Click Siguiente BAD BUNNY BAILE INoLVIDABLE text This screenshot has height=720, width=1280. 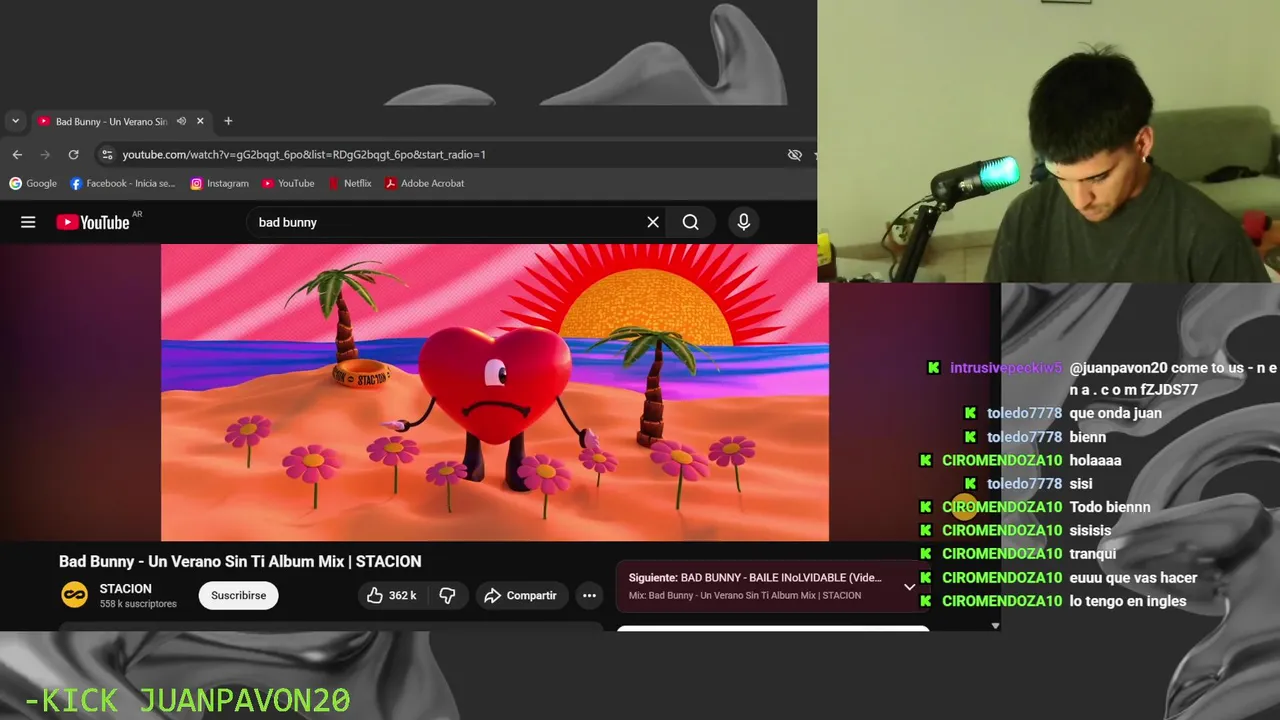(x=755, y=578)
